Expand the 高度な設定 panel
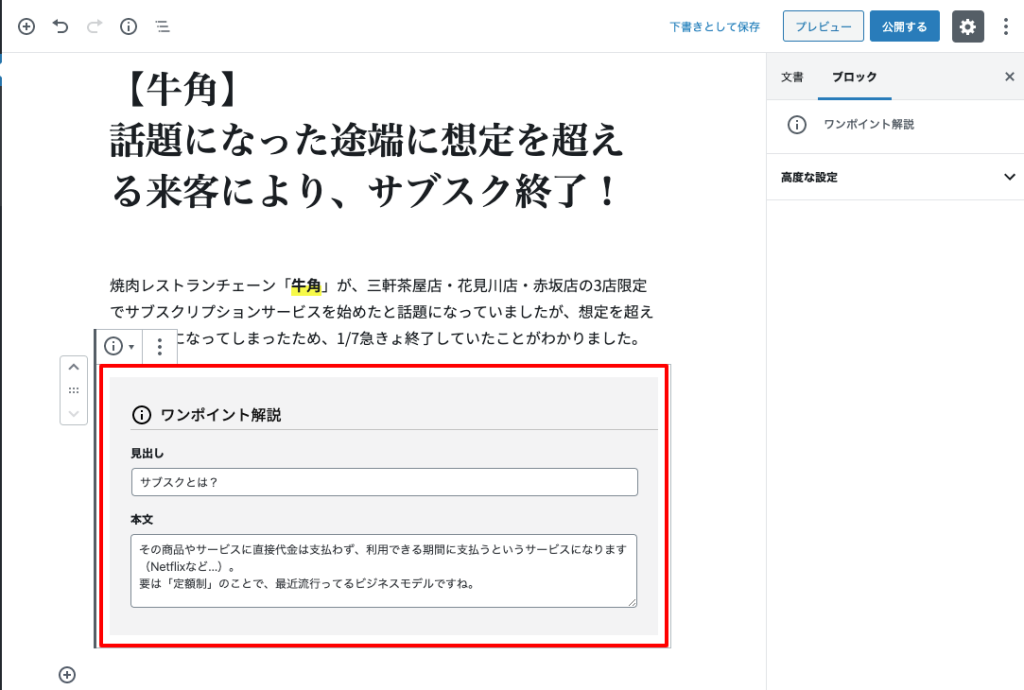Image resolution: width=1024 pixels, height=690 pixels. (x=896, y=177)
